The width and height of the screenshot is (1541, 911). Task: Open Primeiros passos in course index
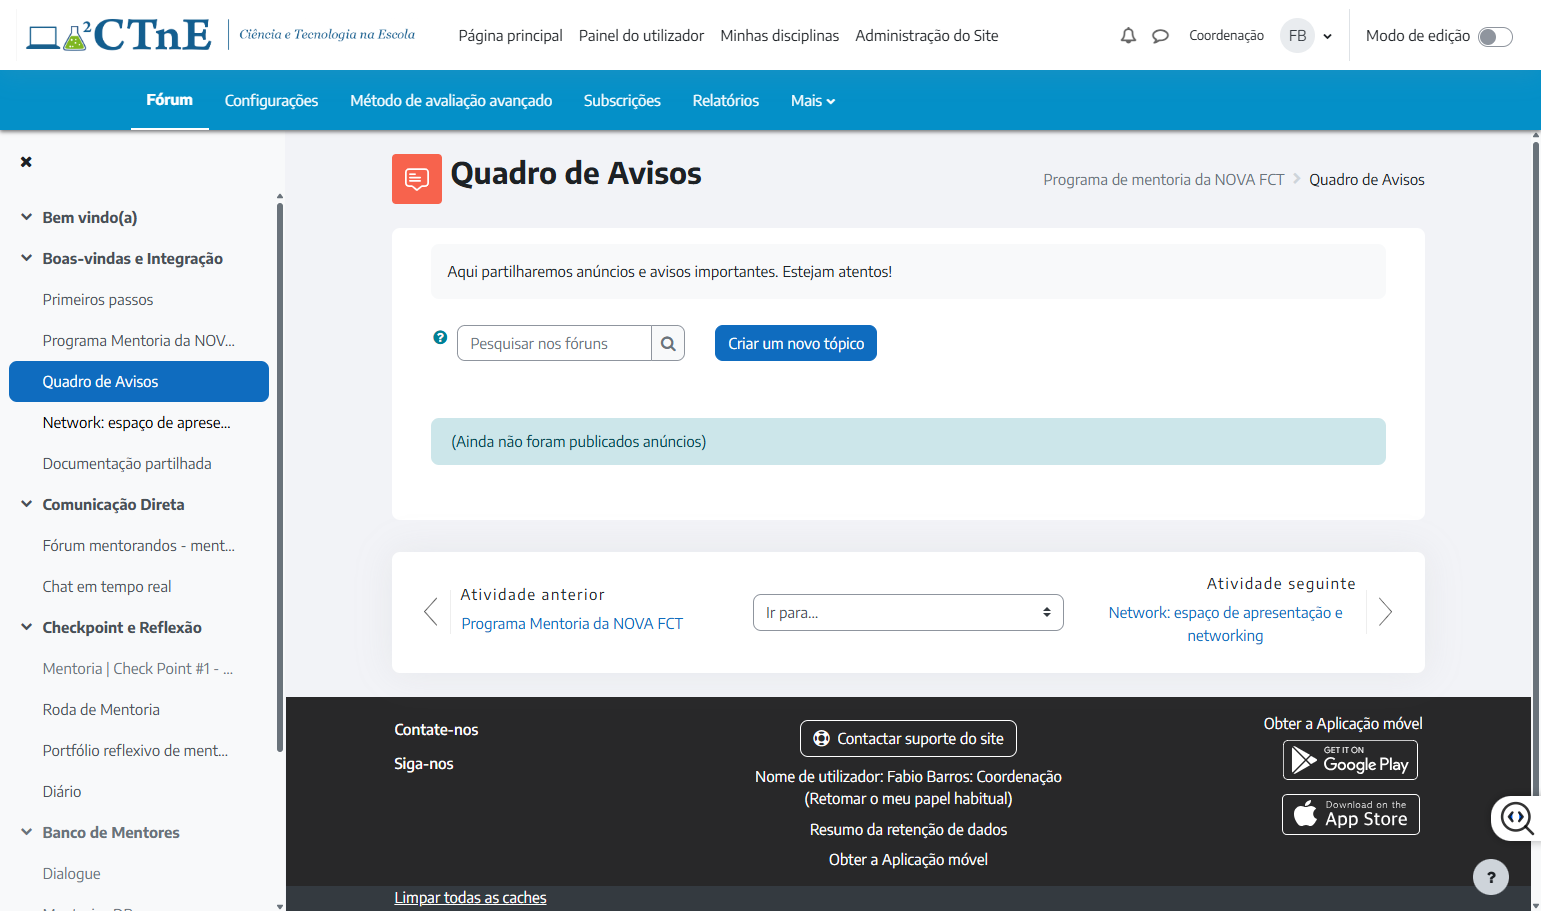tap(98, 300)
